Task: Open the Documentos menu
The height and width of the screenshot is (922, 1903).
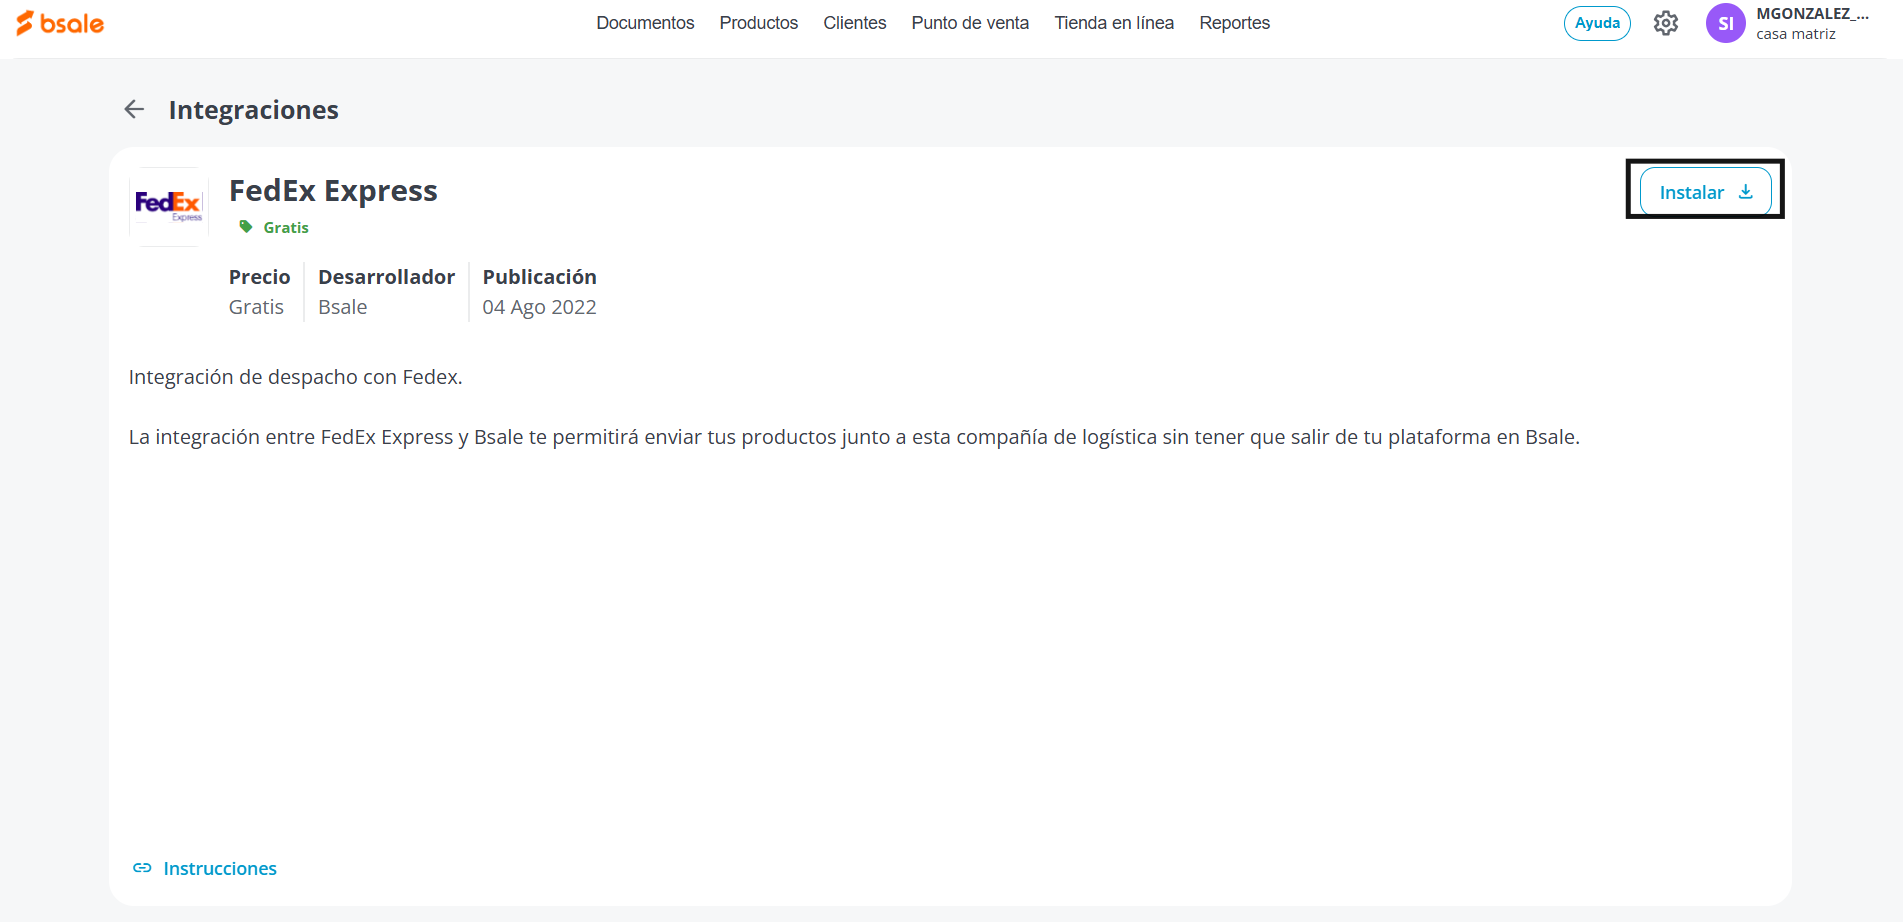Action: (645, 23)
